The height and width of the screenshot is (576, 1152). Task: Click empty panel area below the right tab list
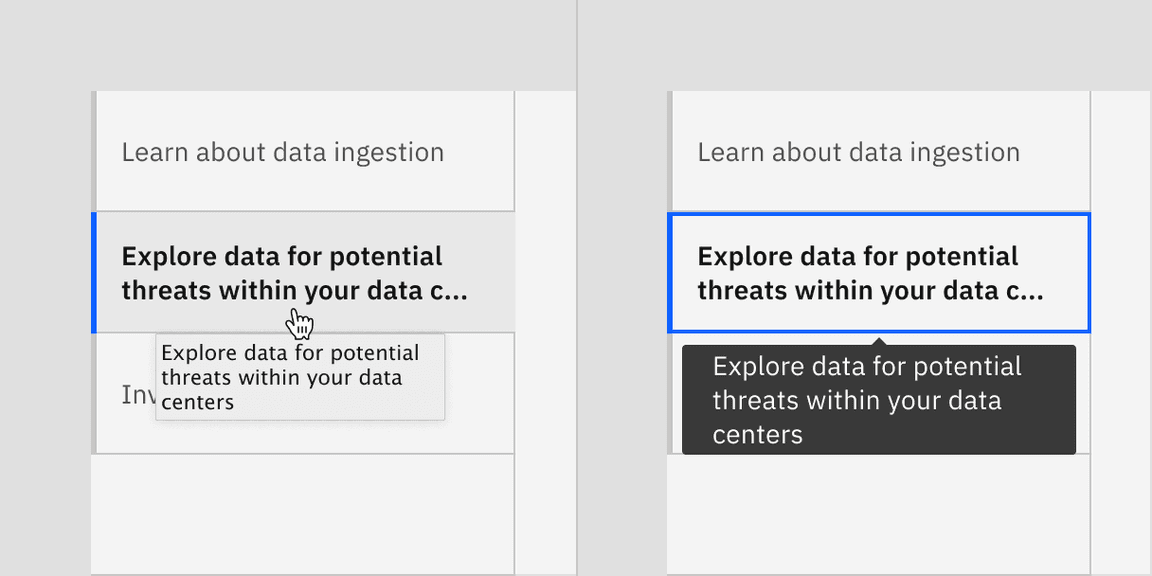point(878,515)
